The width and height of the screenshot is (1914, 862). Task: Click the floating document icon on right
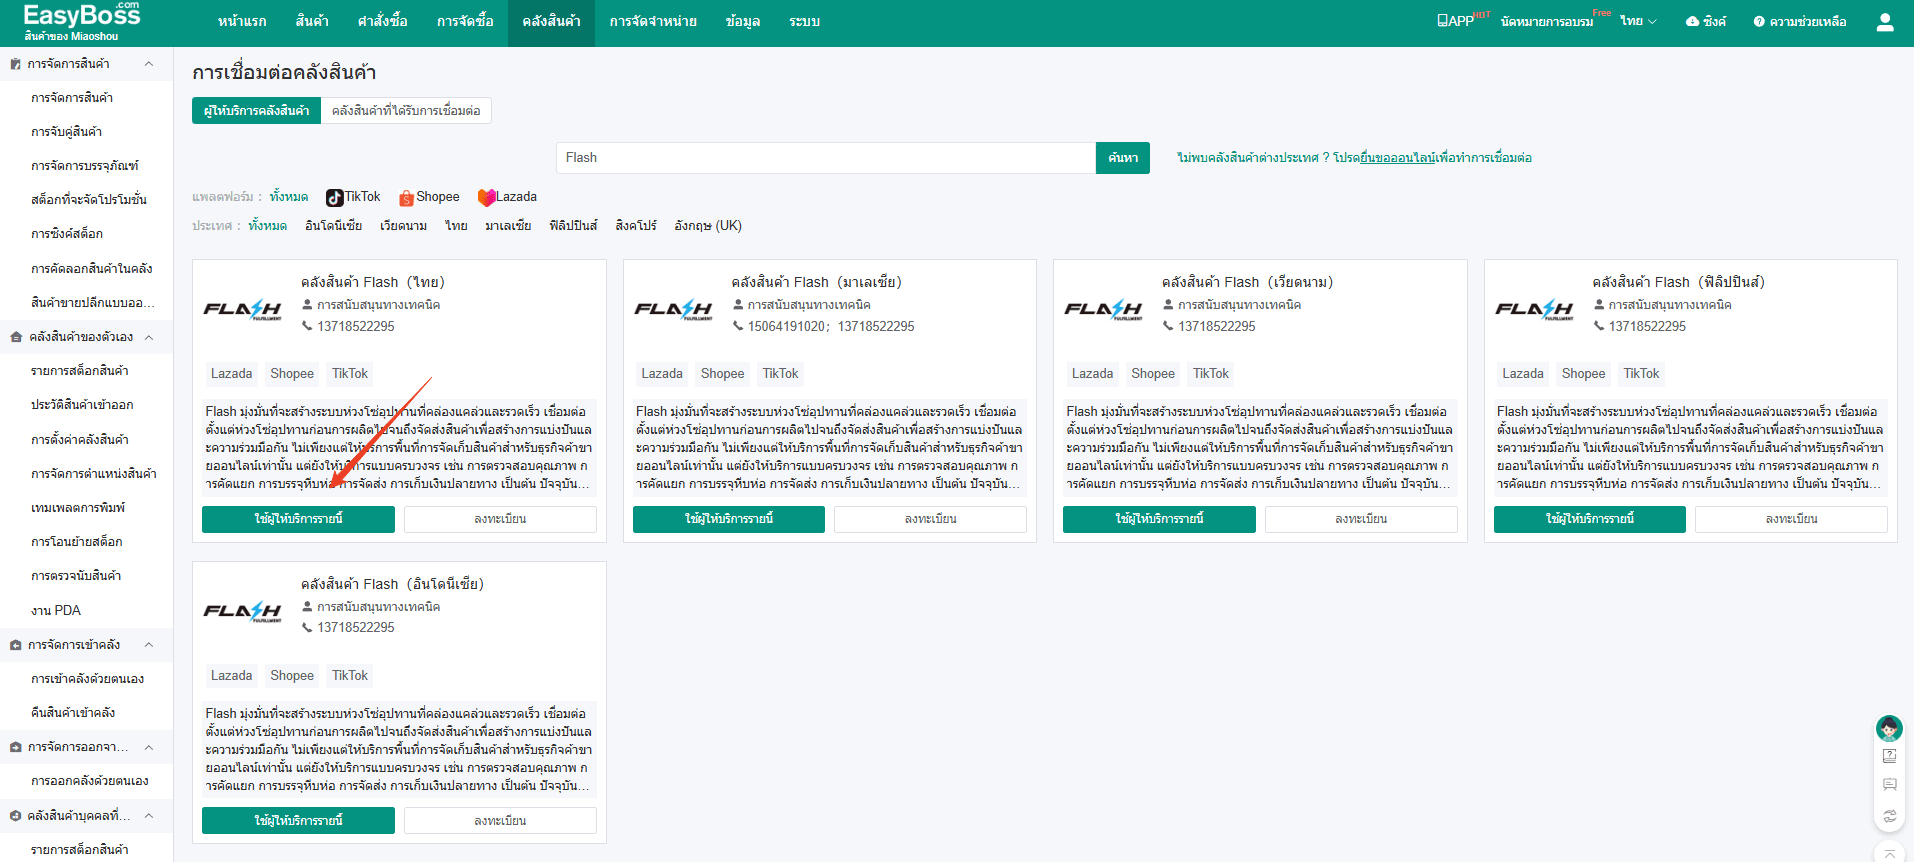1890,756
